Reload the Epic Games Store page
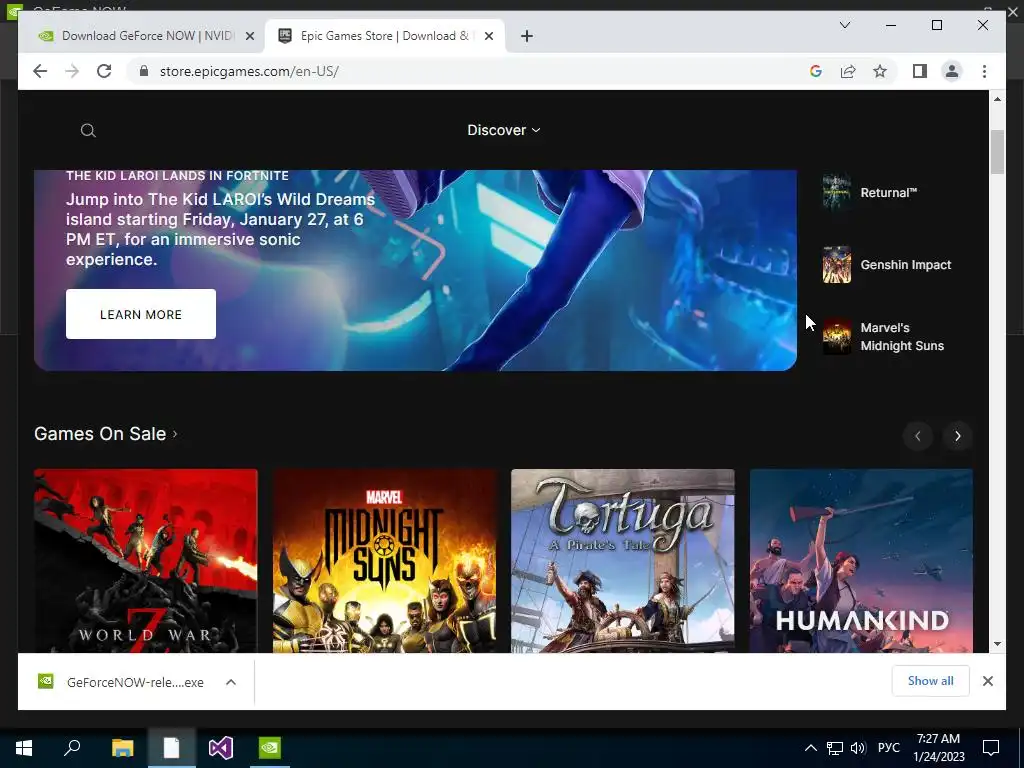 tap(104, 71)
